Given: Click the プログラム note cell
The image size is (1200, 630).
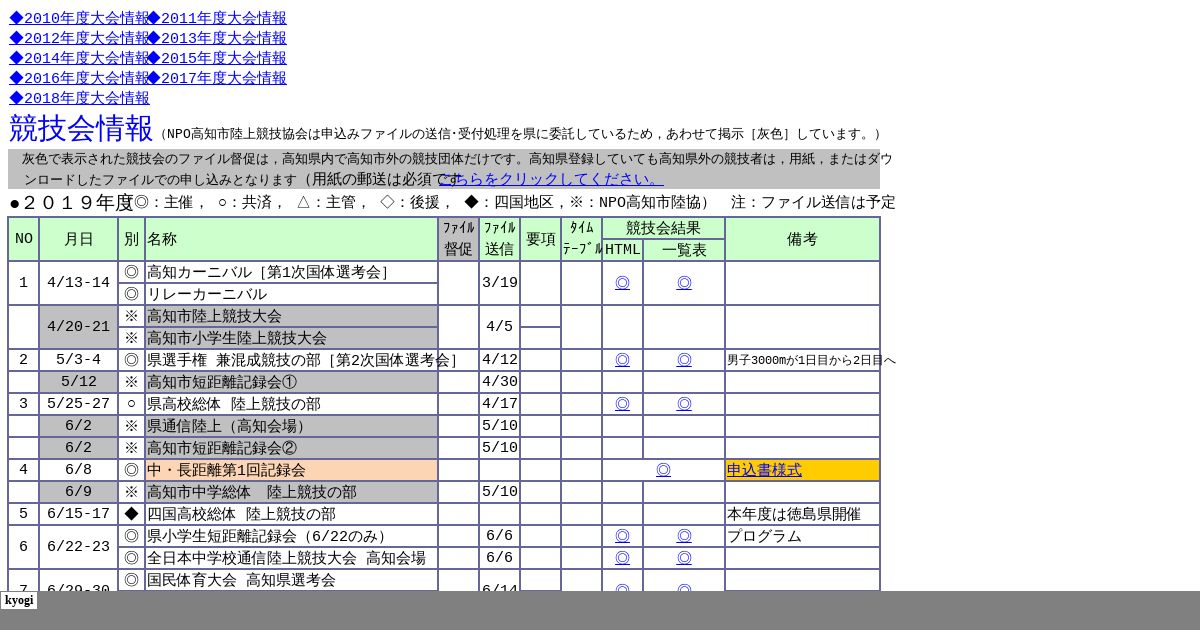Looking at the screenshot, I should (802, 536).
